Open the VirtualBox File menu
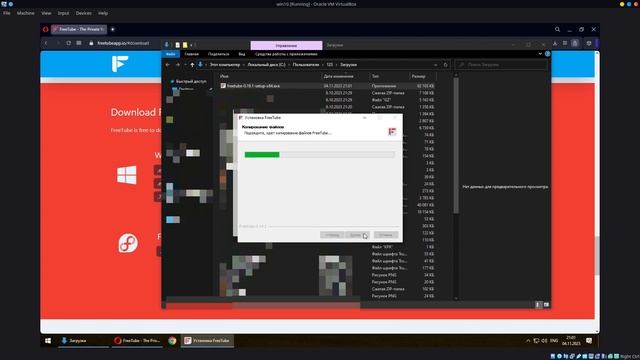This screenshot has height=360, width=640. pos(7,13)
